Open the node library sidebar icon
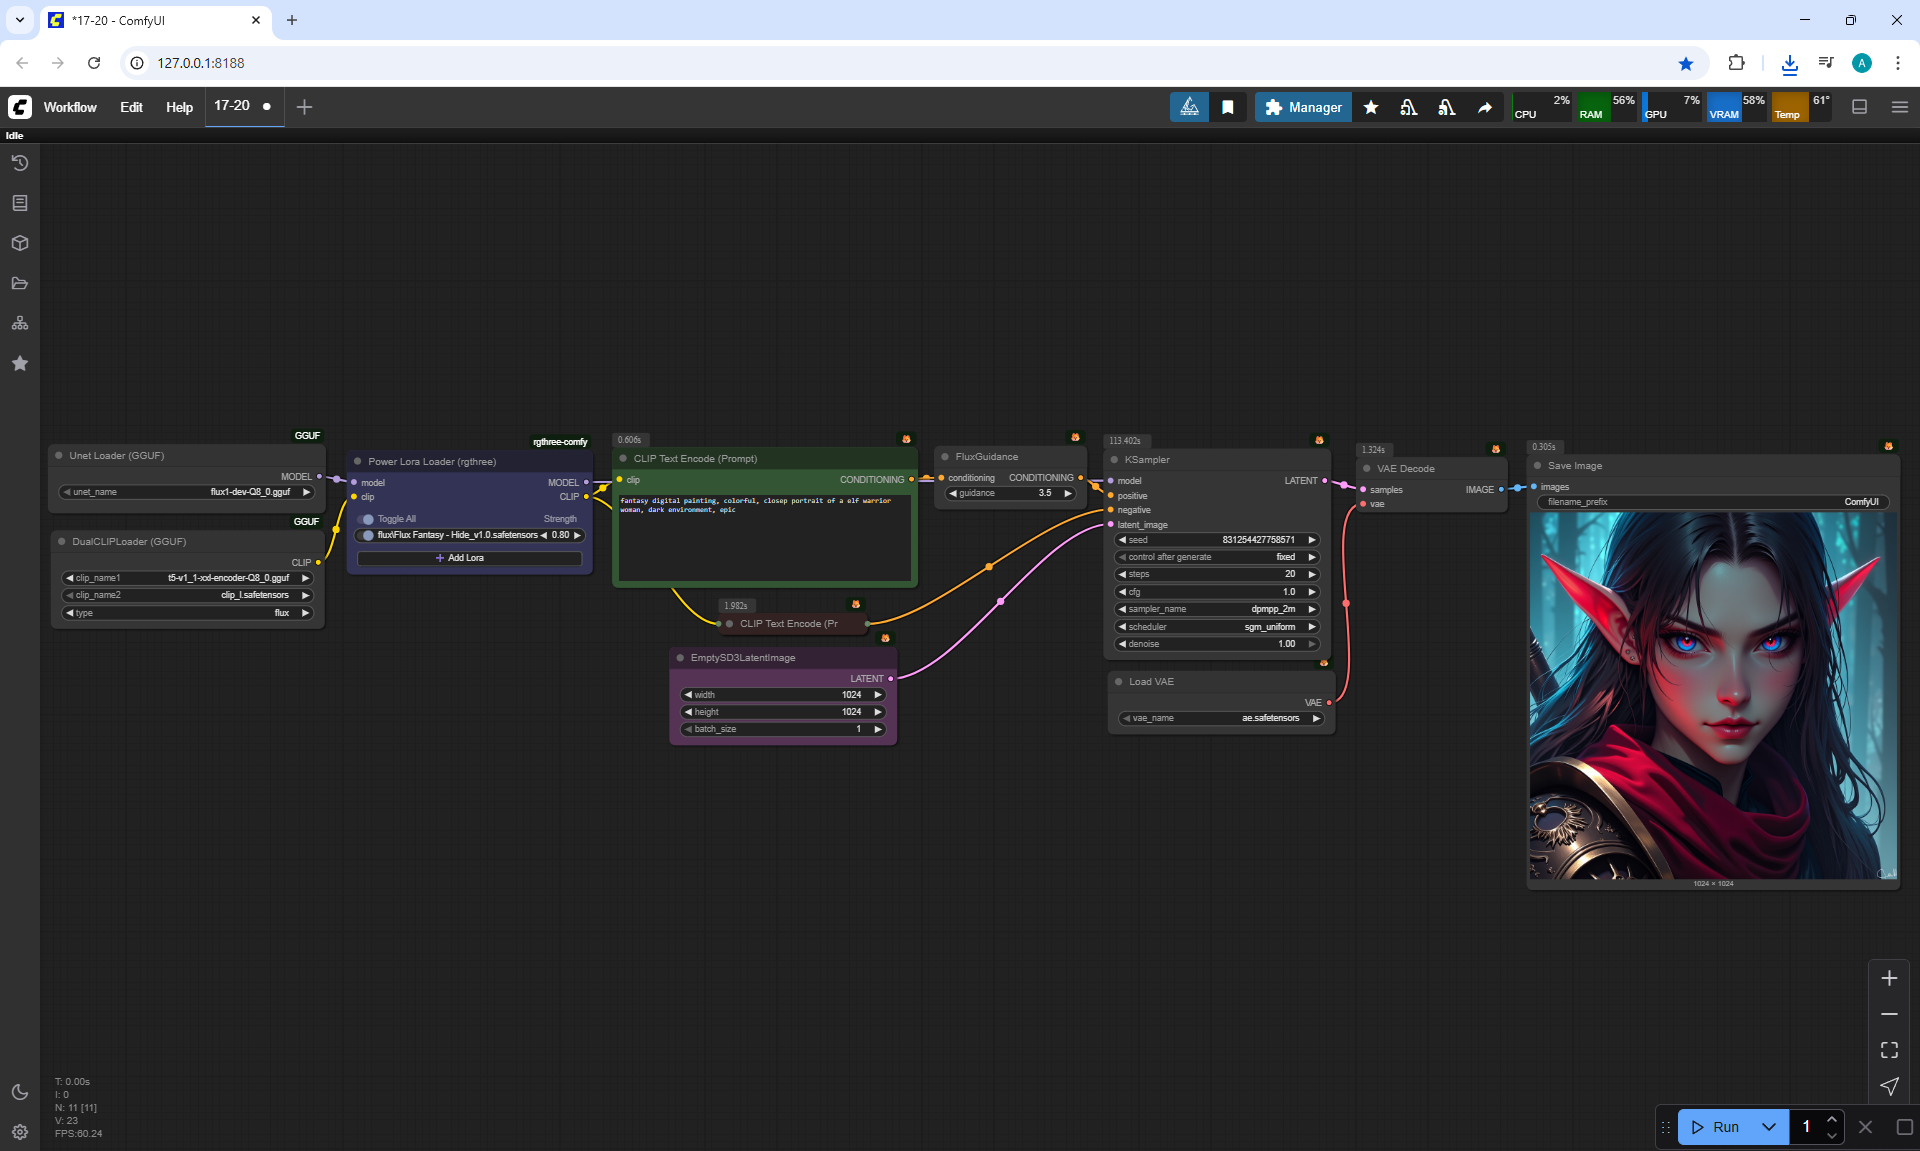This screenshot has height=1151, width=1920. [19, 203]
